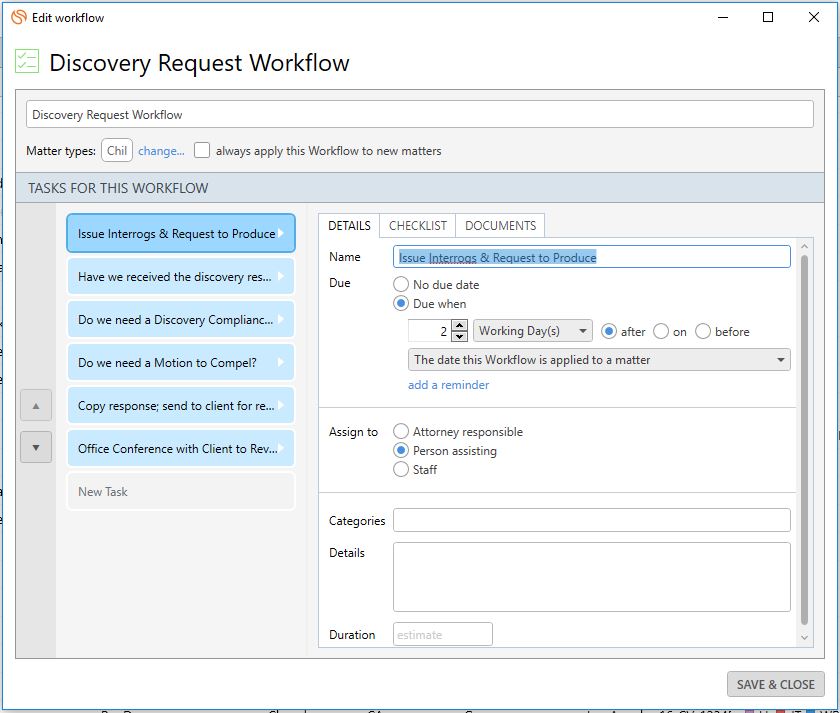Image resolution: width=840 pixels, height=713 pixels.
Task: Click the workflow checklist icon beside the title
Action: pos(27,62)
